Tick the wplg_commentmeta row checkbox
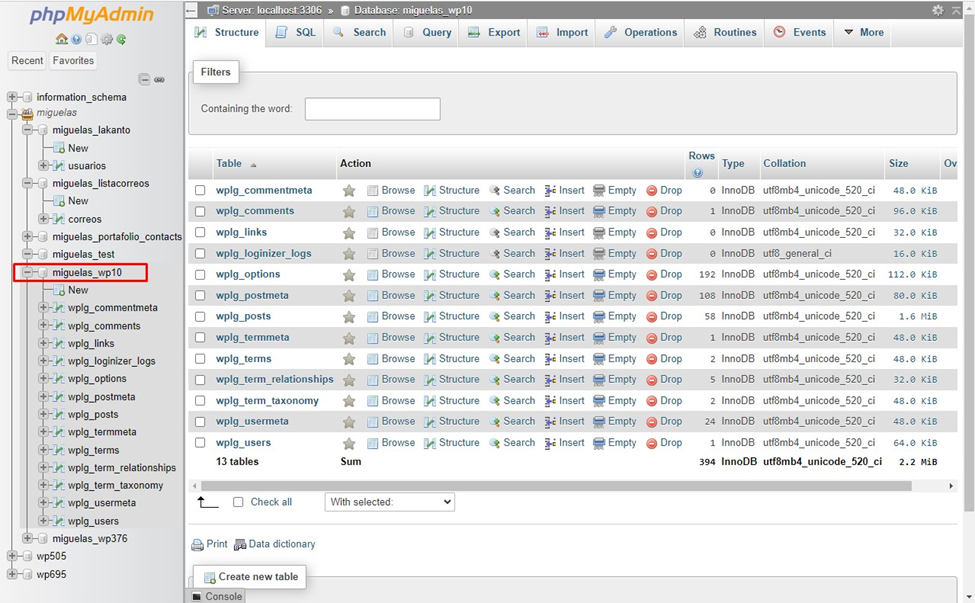Image resolution: width=975 pixels, height=603 pixels. pos(200,190)
